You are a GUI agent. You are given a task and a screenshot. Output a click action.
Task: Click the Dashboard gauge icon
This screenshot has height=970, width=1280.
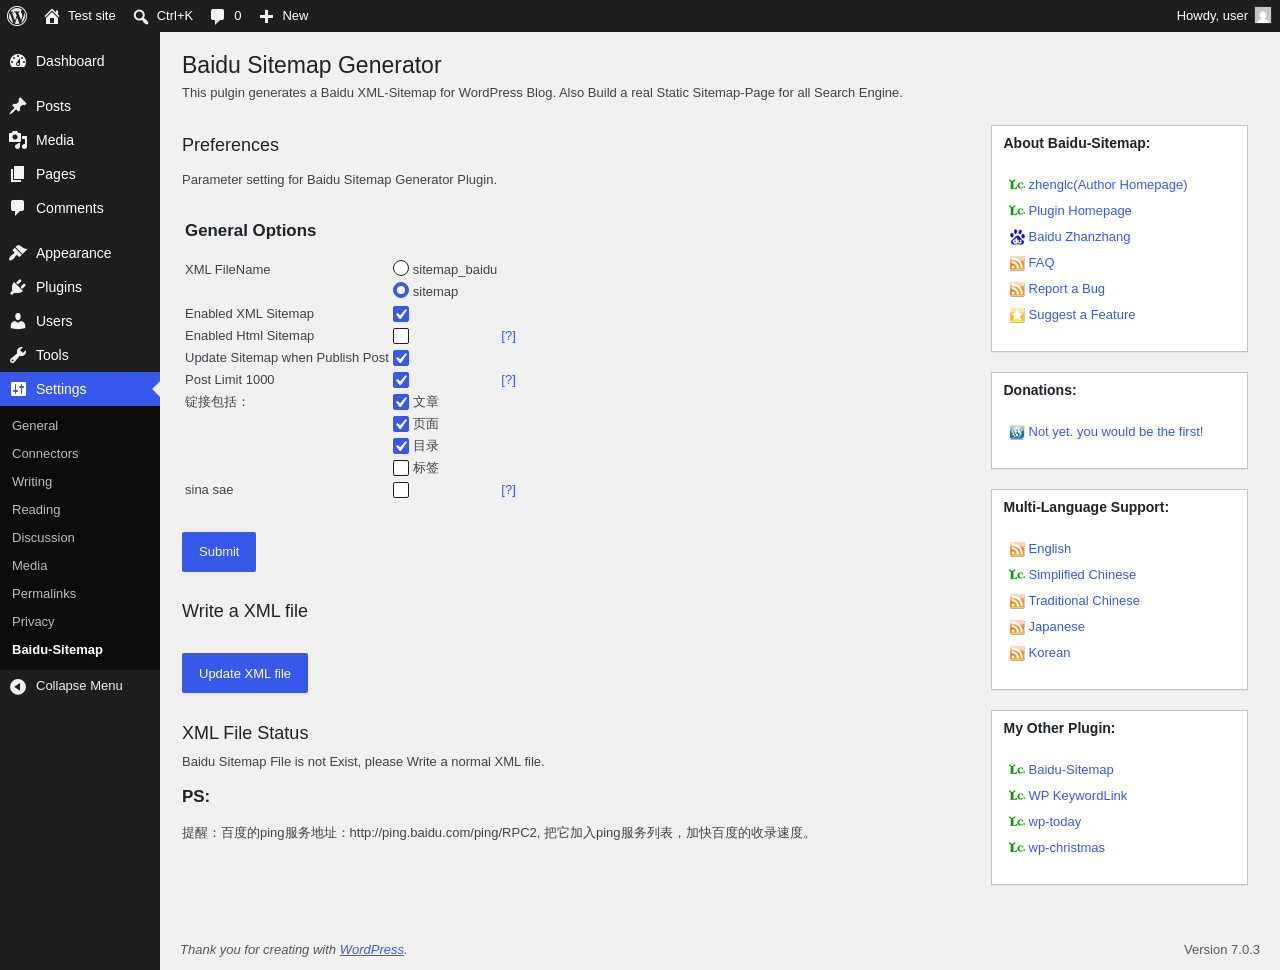click(x=18, y=61)
